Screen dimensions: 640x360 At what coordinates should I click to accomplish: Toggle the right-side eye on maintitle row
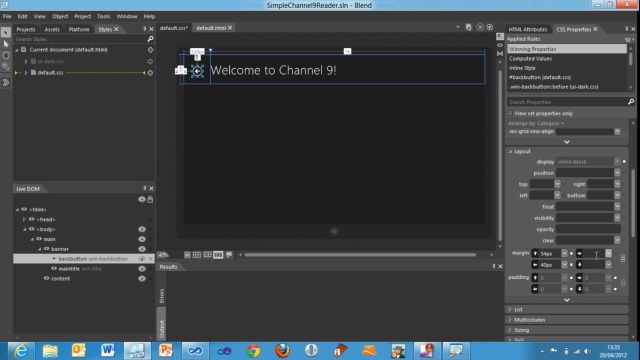pos(142,269)
